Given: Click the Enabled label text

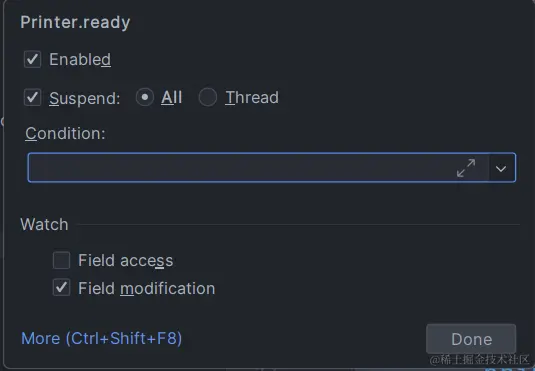Looking at the screenshot, I should point(80,59).
